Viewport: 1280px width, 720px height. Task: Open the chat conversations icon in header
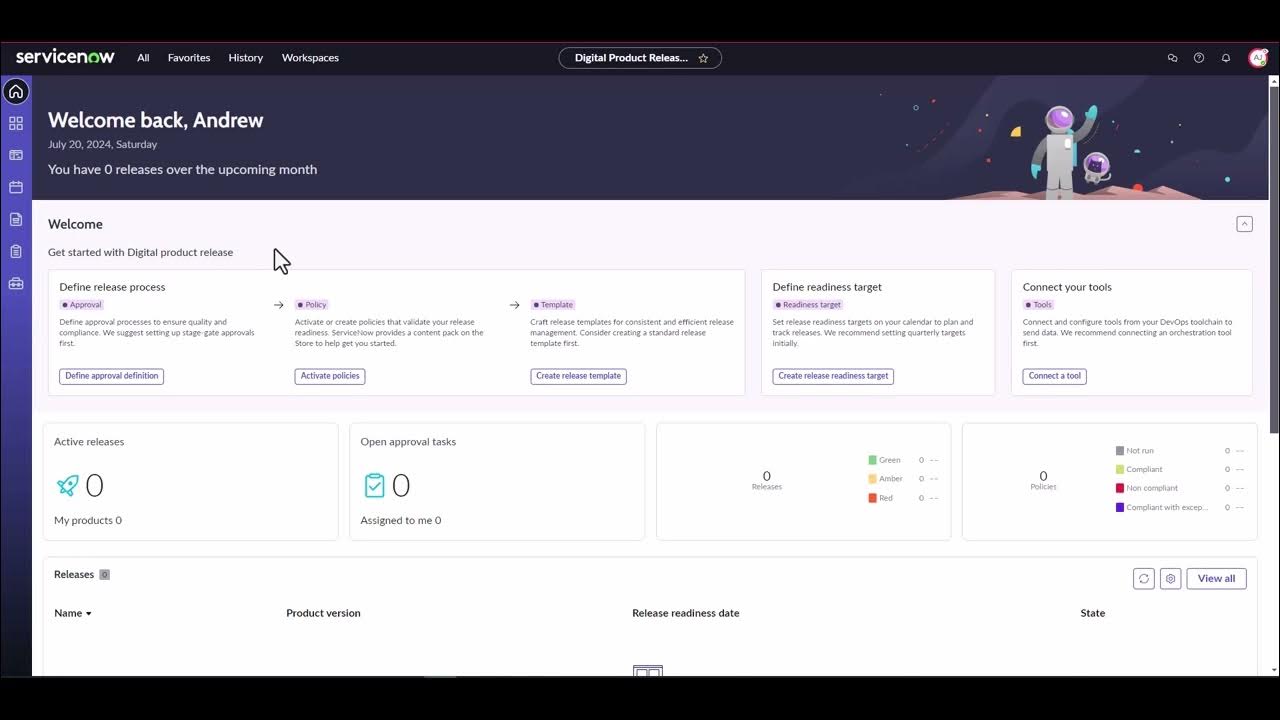point(1172,57)
